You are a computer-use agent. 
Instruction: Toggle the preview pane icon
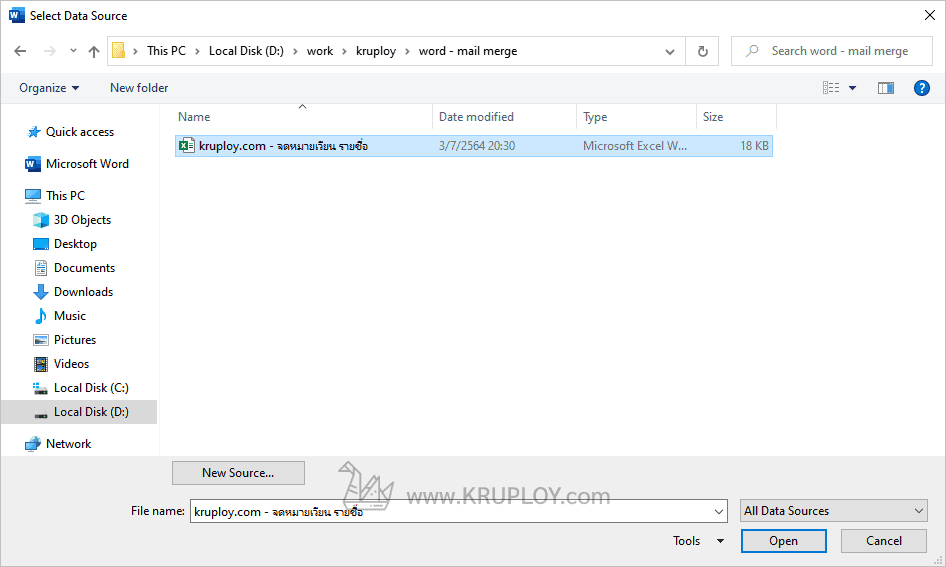(x=885, y=88)
